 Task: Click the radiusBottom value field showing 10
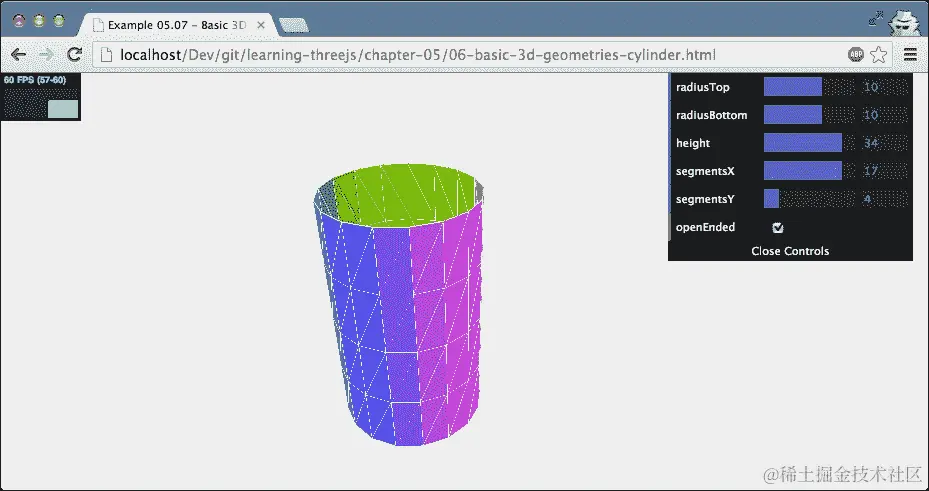coord(884,115)
